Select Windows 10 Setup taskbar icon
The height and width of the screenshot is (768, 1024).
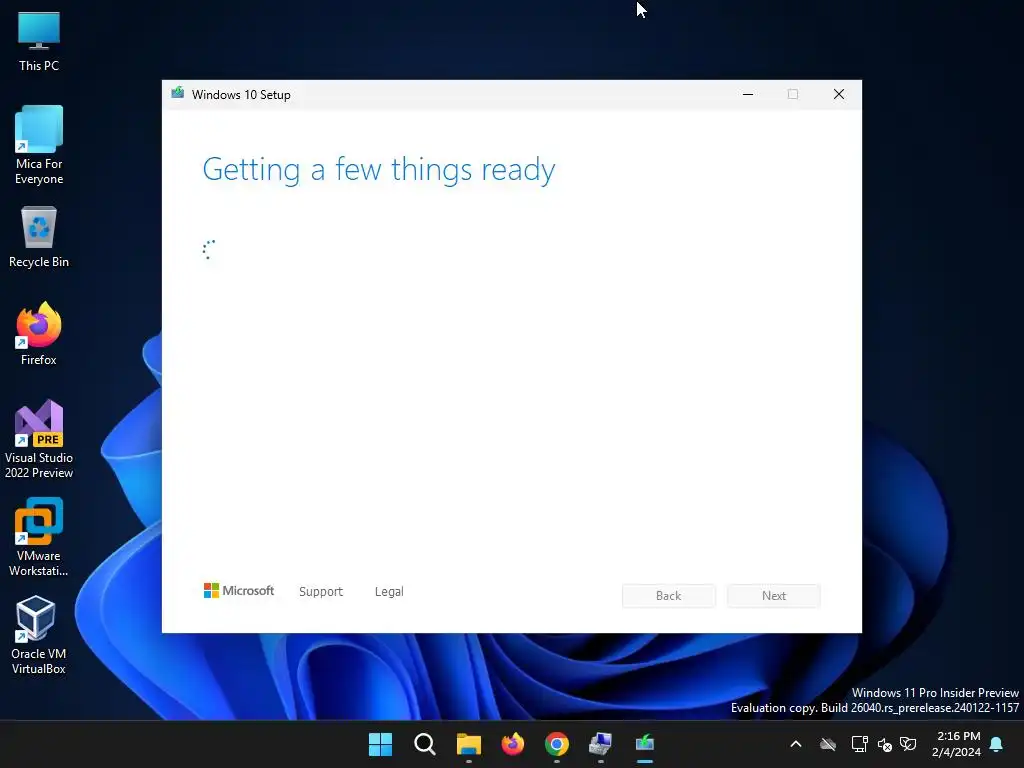(x=645, y=744)
